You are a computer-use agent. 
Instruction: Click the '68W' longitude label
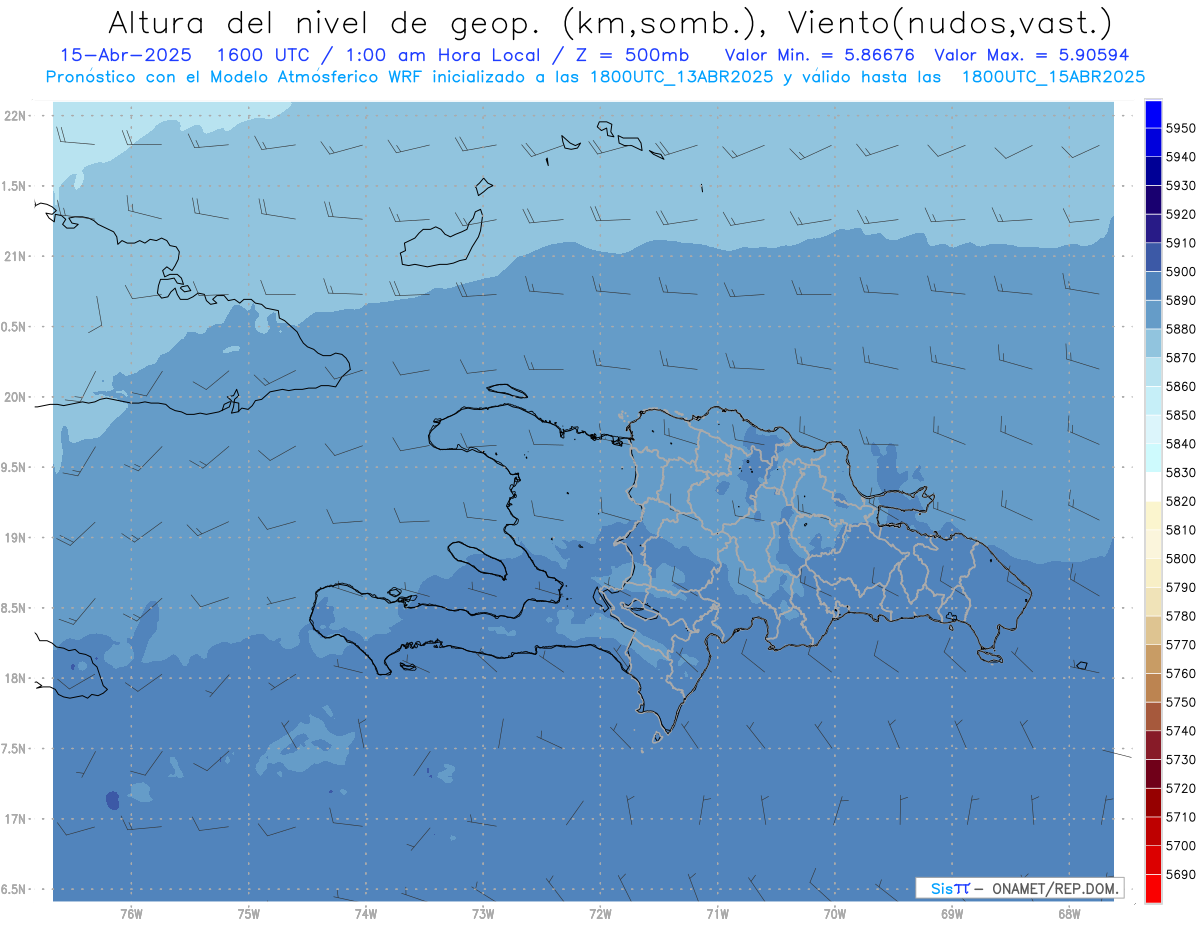point(1069,914)
